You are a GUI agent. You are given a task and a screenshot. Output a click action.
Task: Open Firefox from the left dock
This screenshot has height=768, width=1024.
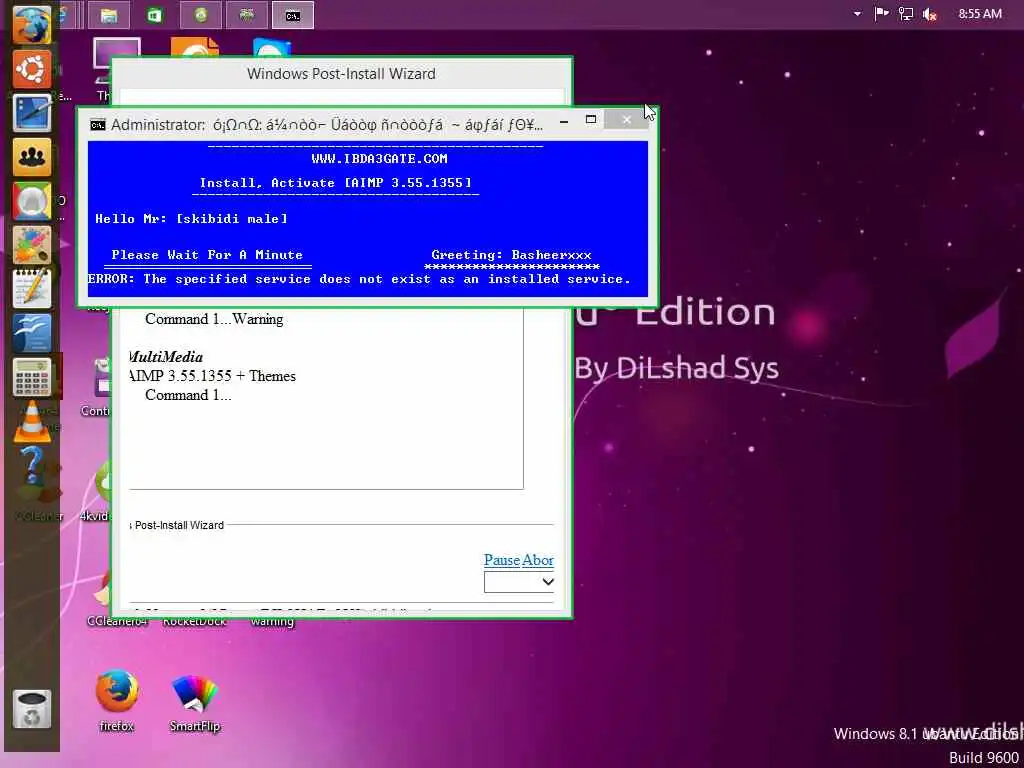tap(31, 24)
